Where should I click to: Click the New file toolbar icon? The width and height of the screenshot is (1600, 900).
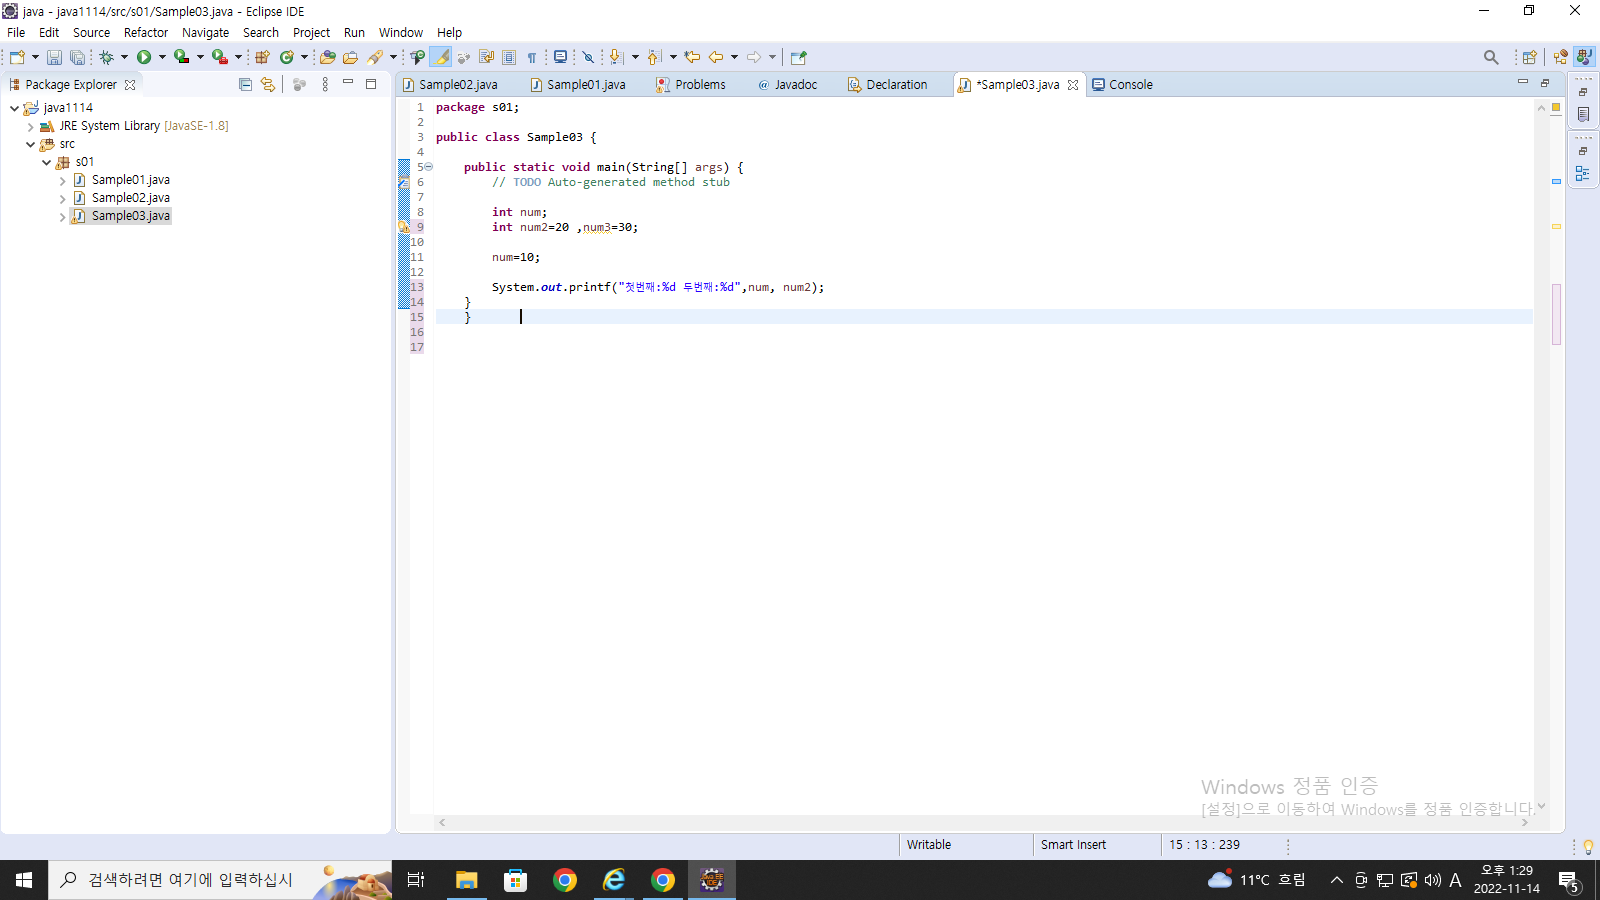(17, 57)
